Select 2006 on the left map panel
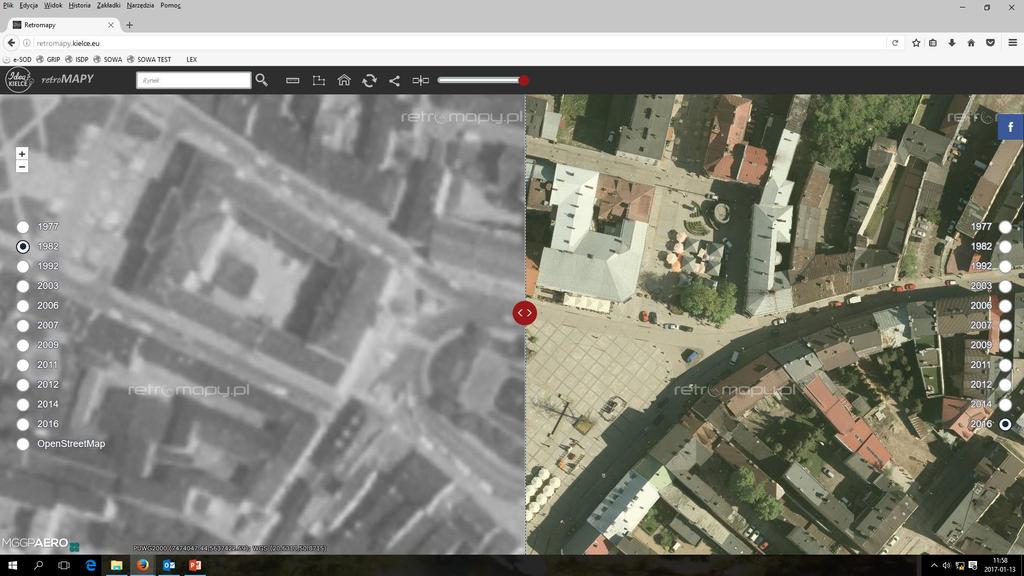1024x576 pixels. pyautogui.click(x=23, y=306)
